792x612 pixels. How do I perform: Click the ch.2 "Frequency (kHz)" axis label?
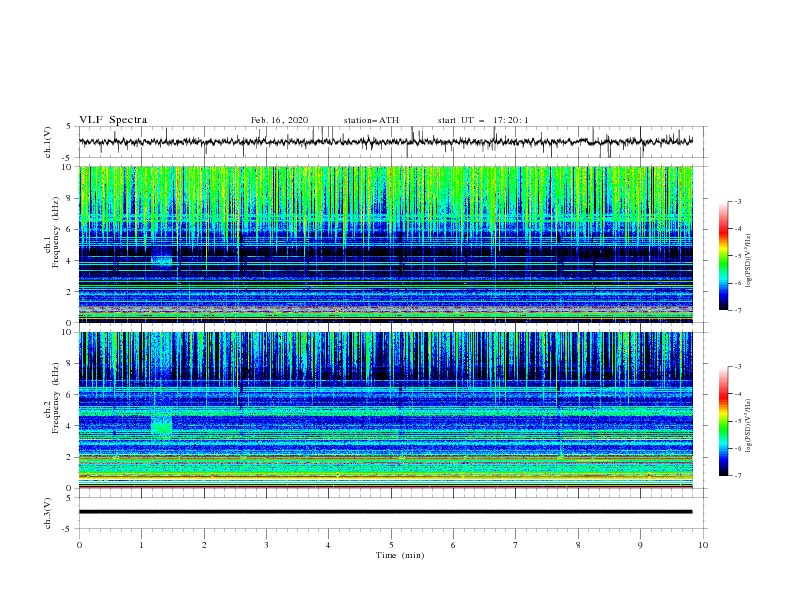56,397
